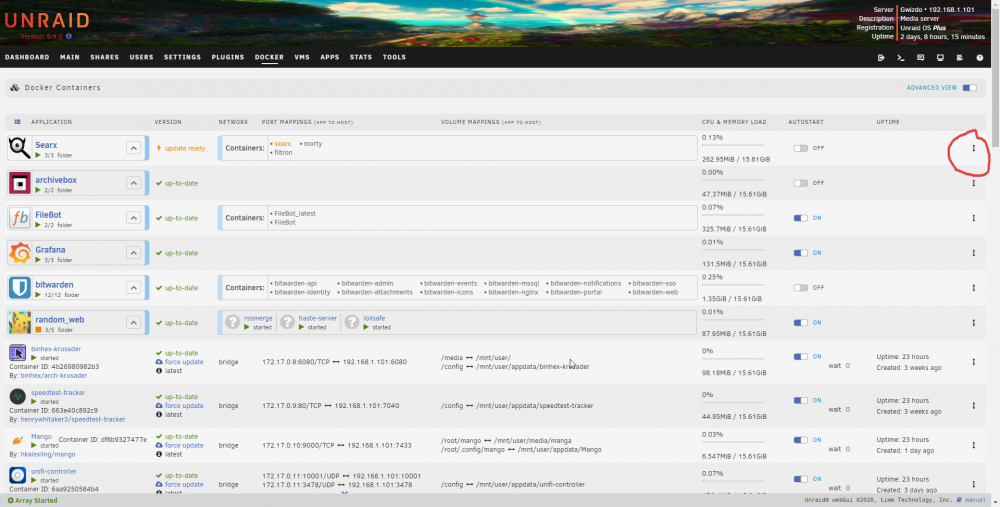Turn off autostart for Grafana
Viewport: 1000px width, 507px height.
pyautogui.click(x=800, y=253)
